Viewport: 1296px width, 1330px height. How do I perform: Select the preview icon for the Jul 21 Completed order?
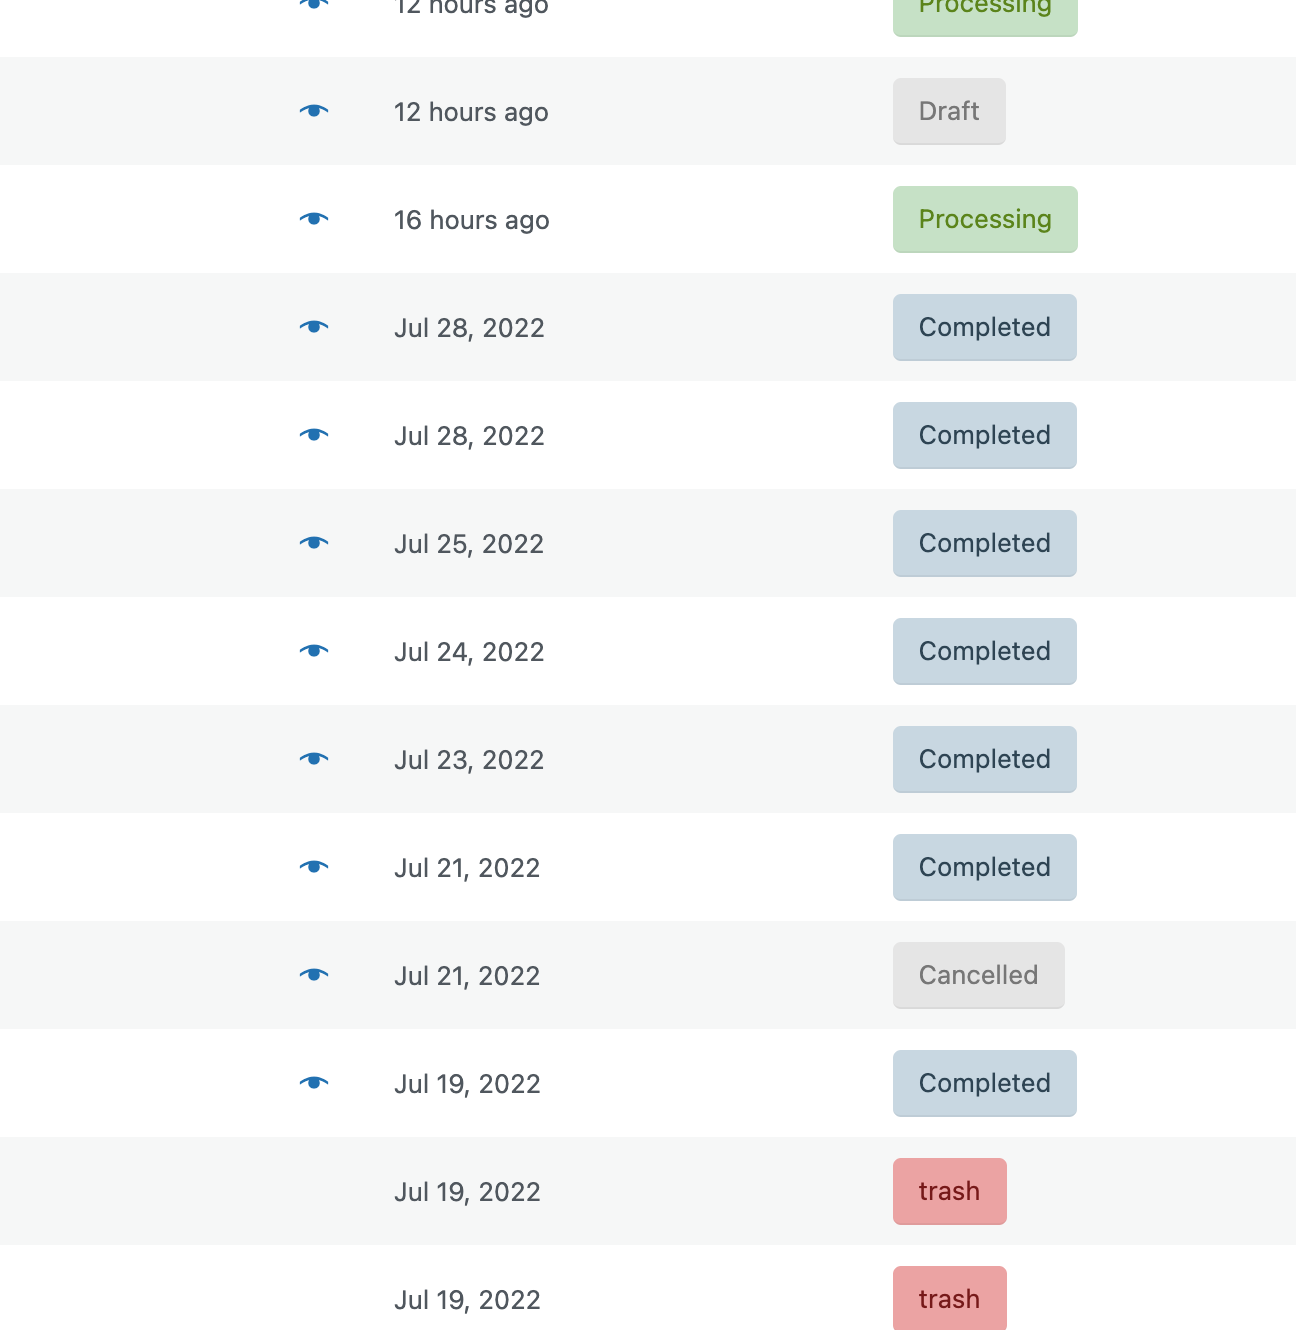point(314,867)
